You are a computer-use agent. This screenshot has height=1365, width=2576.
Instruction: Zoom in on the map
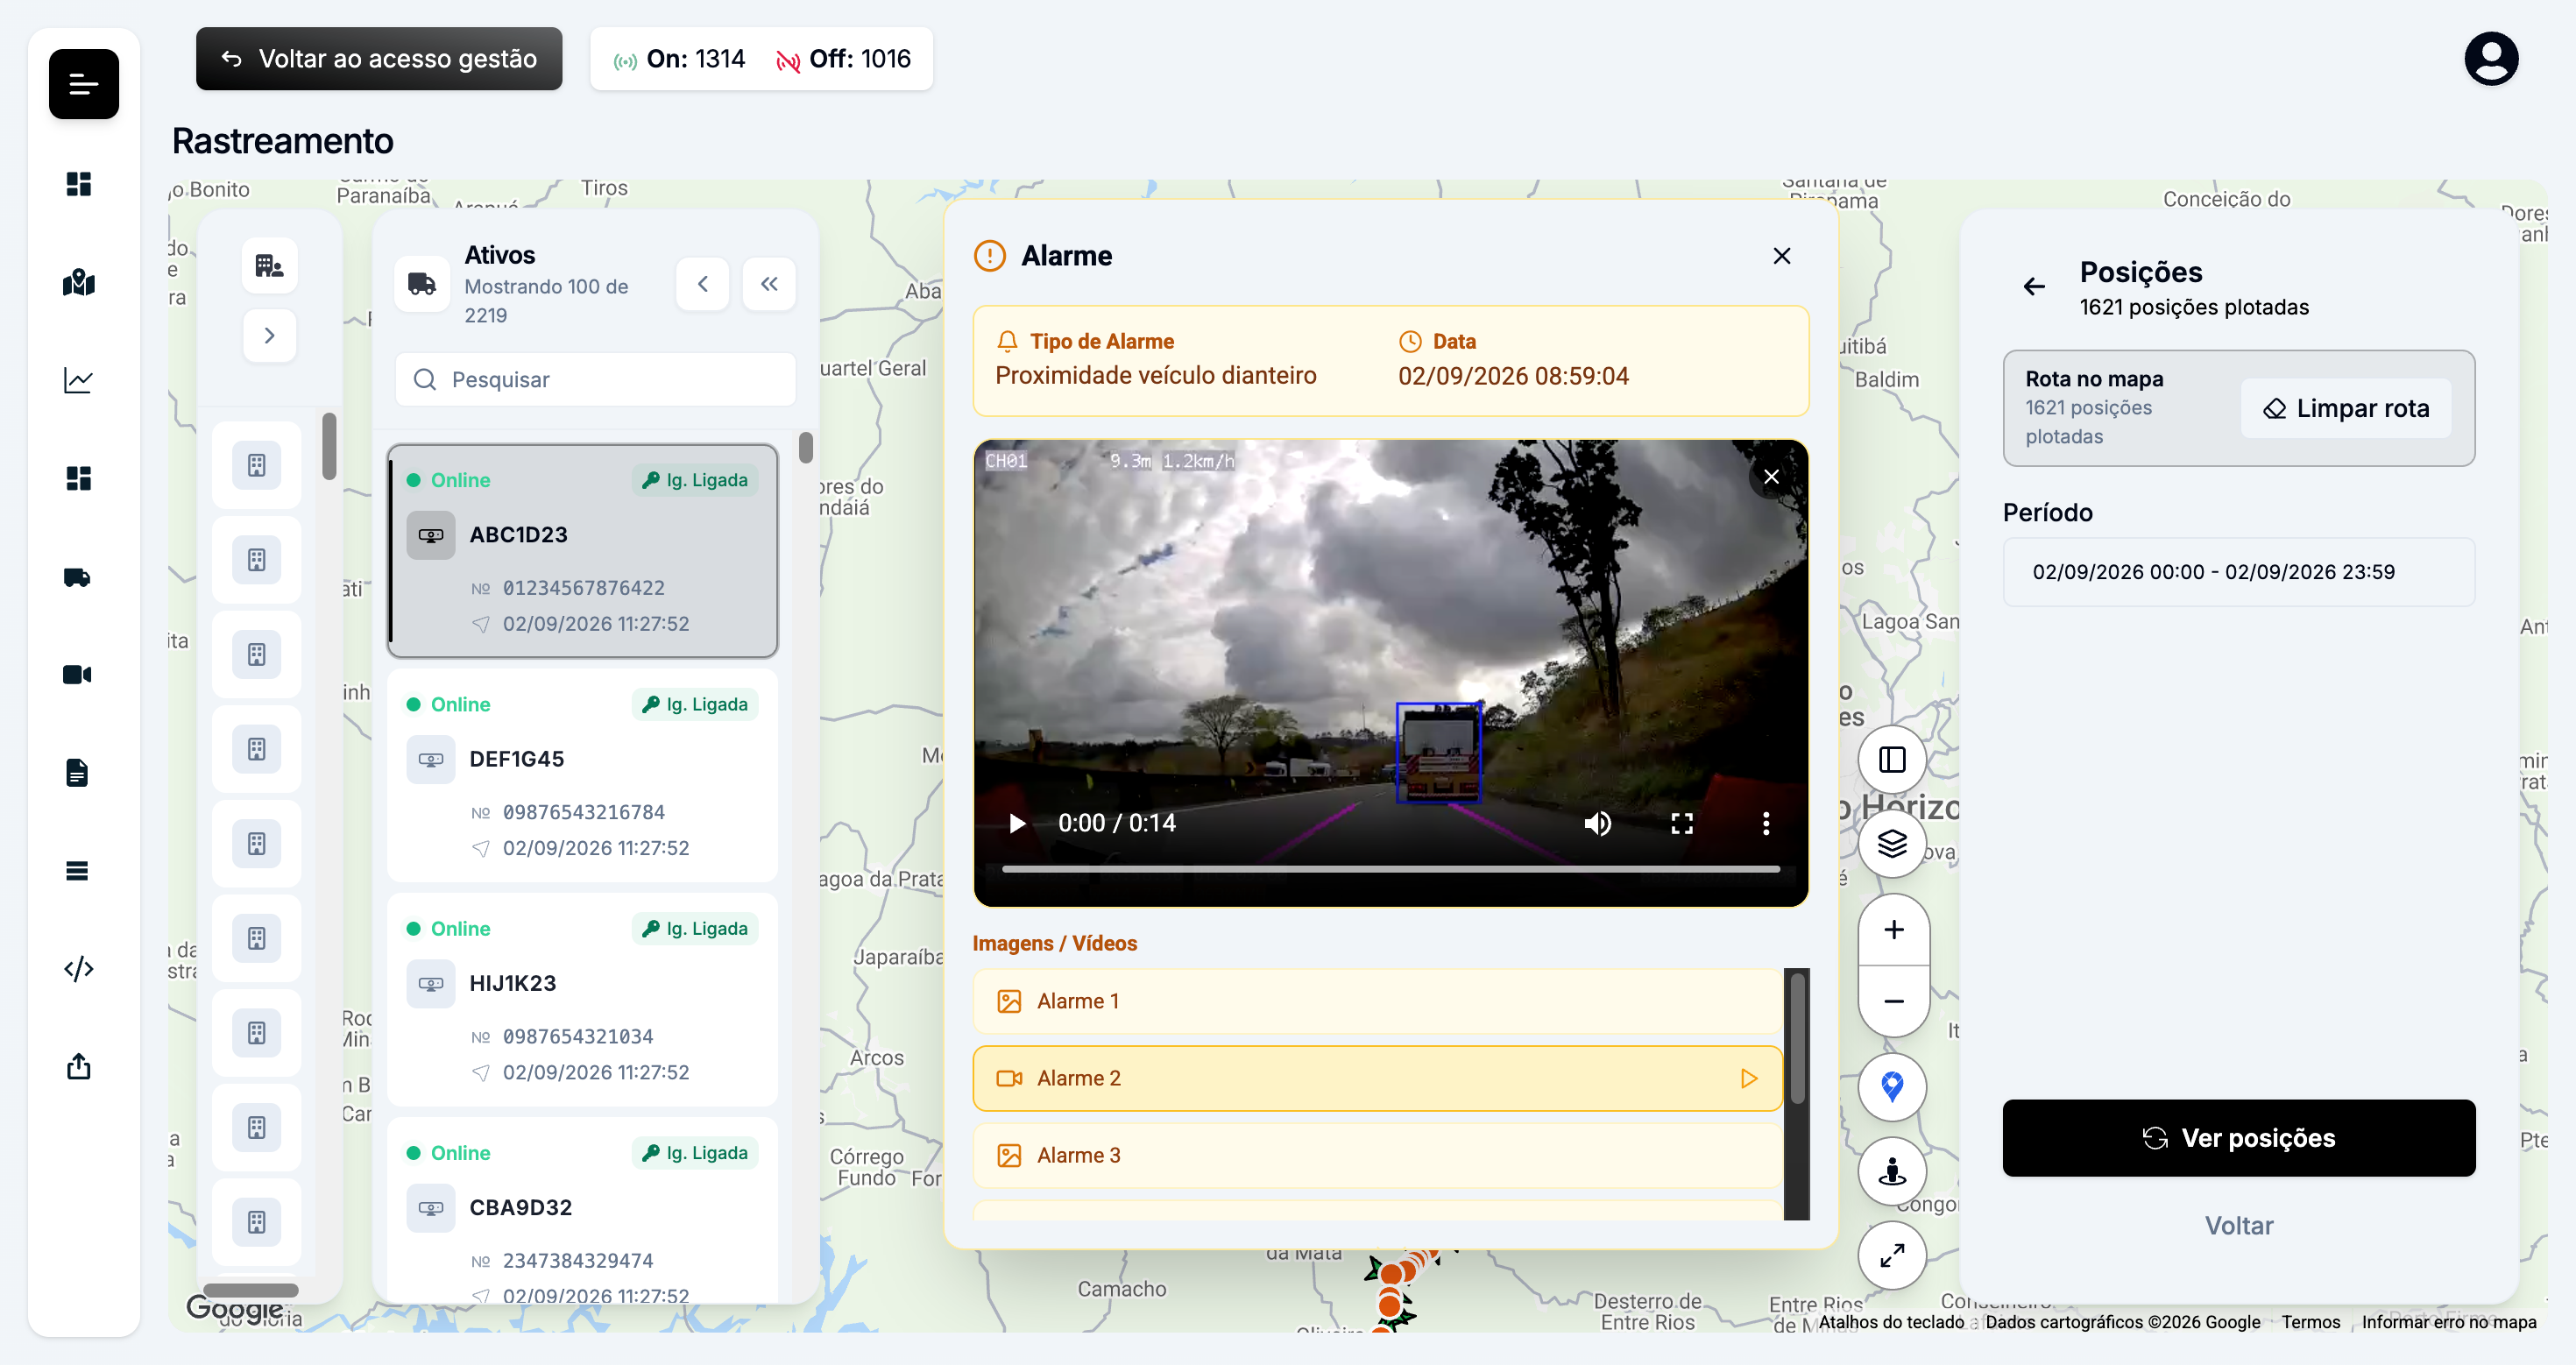[x=1893, y=930]
